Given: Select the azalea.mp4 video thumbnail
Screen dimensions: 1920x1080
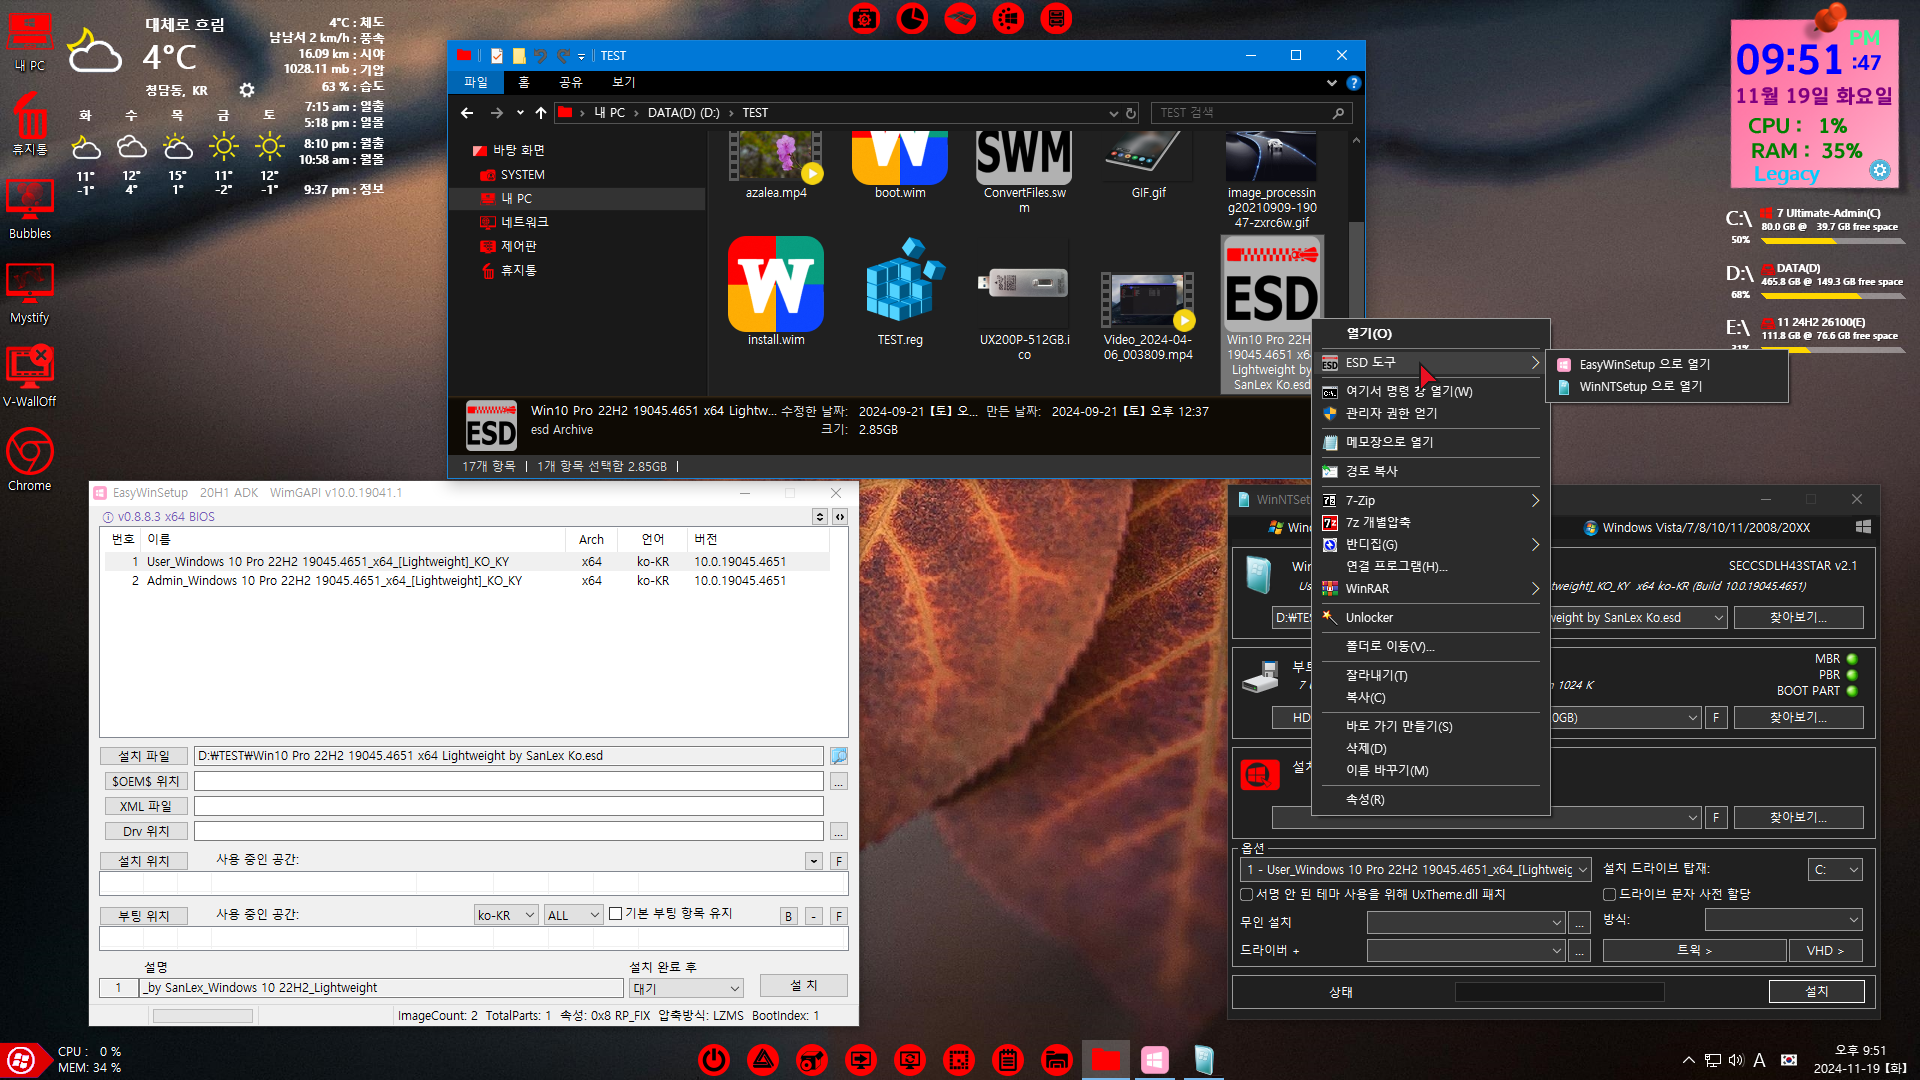Looking at the screenshot, I should coord(776,158).
